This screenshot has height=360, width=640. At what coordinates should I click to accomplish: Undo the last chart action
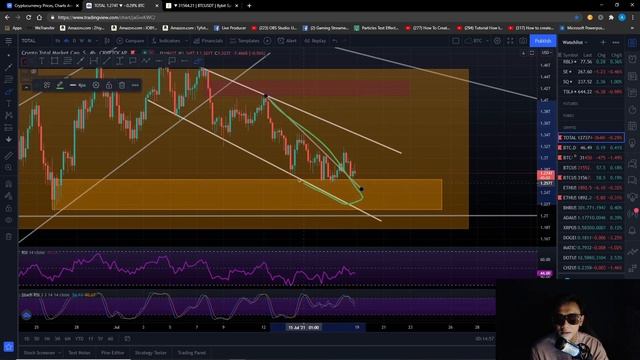(x=335, y=41)
